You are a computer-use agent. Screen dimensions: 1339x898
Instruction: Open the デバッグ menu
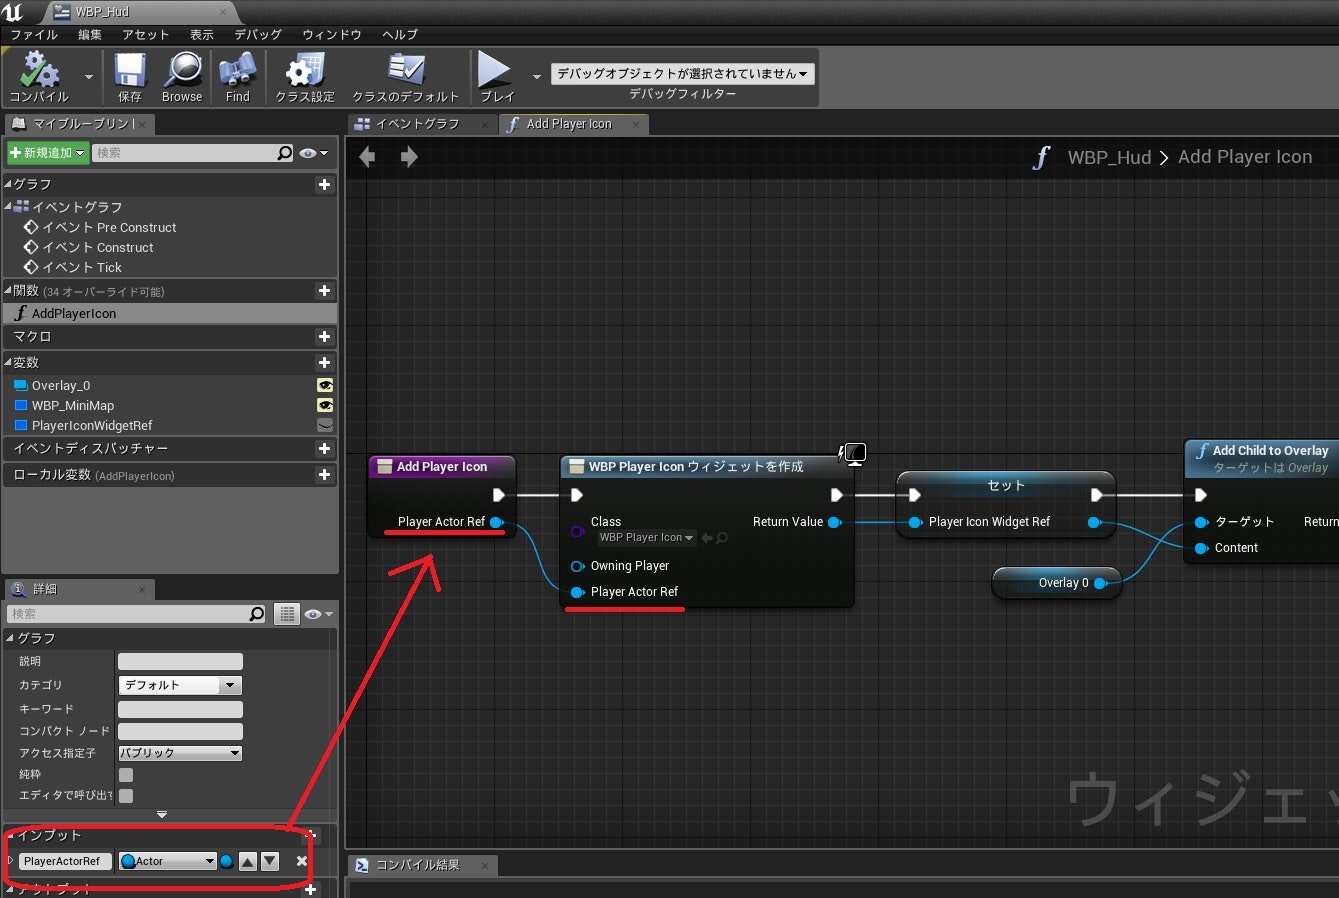[x=258, y=35]
